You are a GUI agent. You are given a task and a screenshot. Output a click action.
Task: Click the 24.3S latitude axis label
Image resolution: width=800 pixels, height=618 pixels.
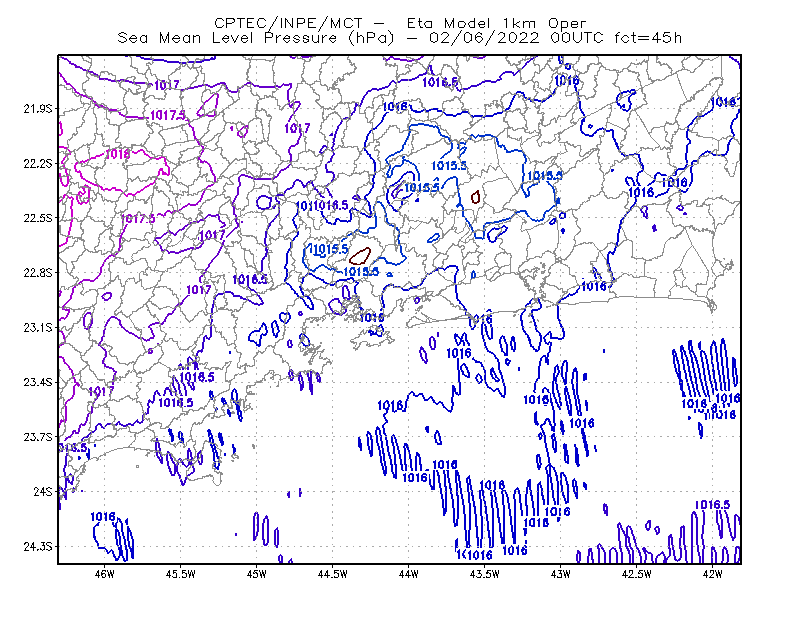[38, 547]
